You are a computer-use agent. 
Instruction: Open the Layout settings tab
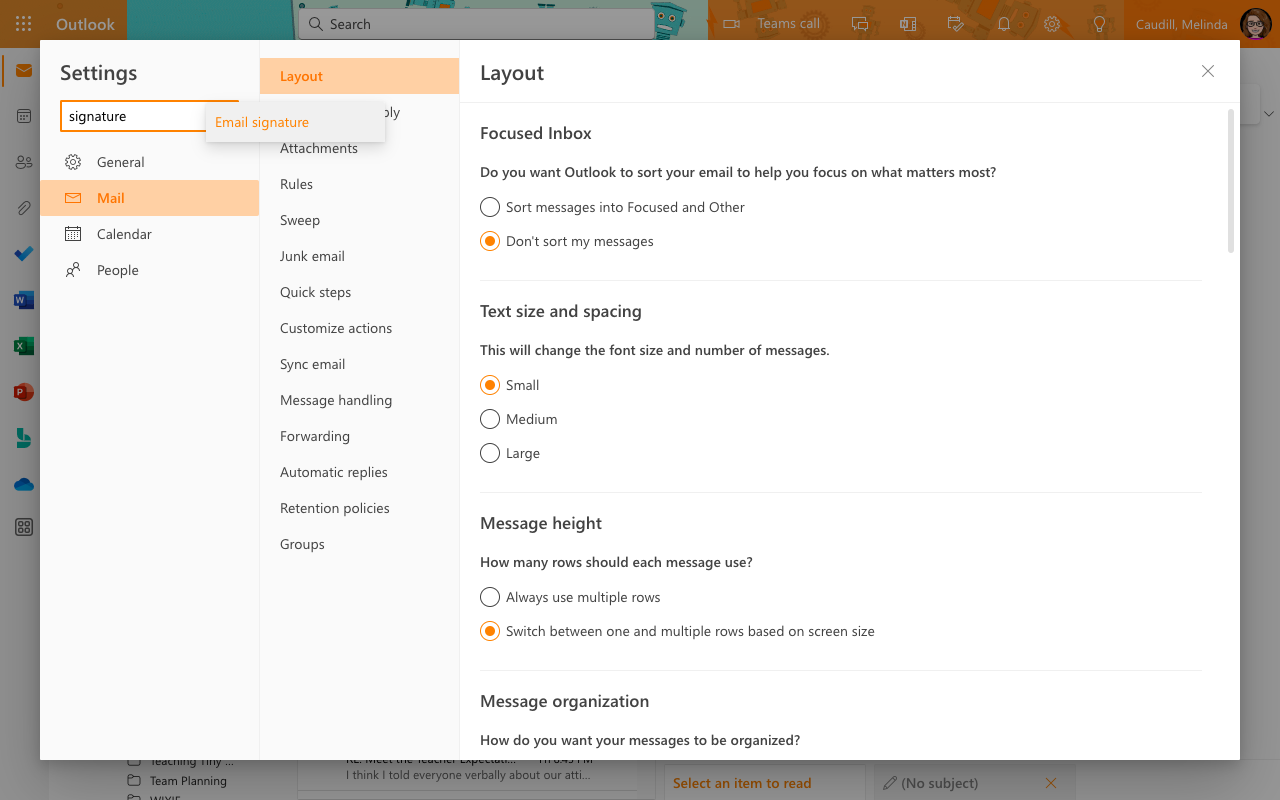[x=359, y=76]
